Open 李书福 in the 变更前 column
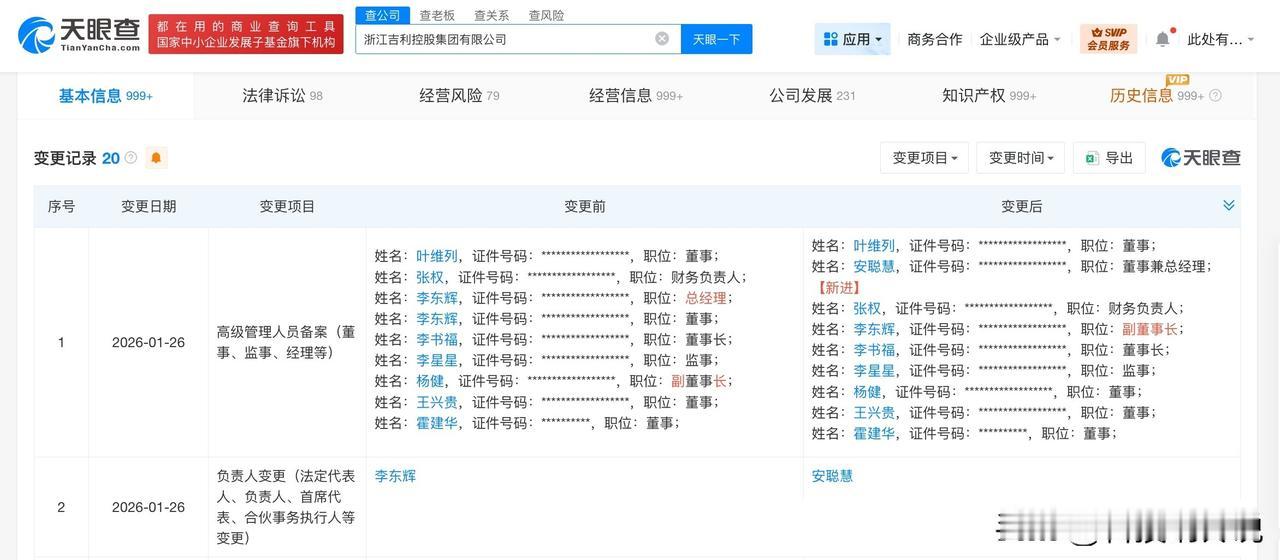 [x=437, y=340]
